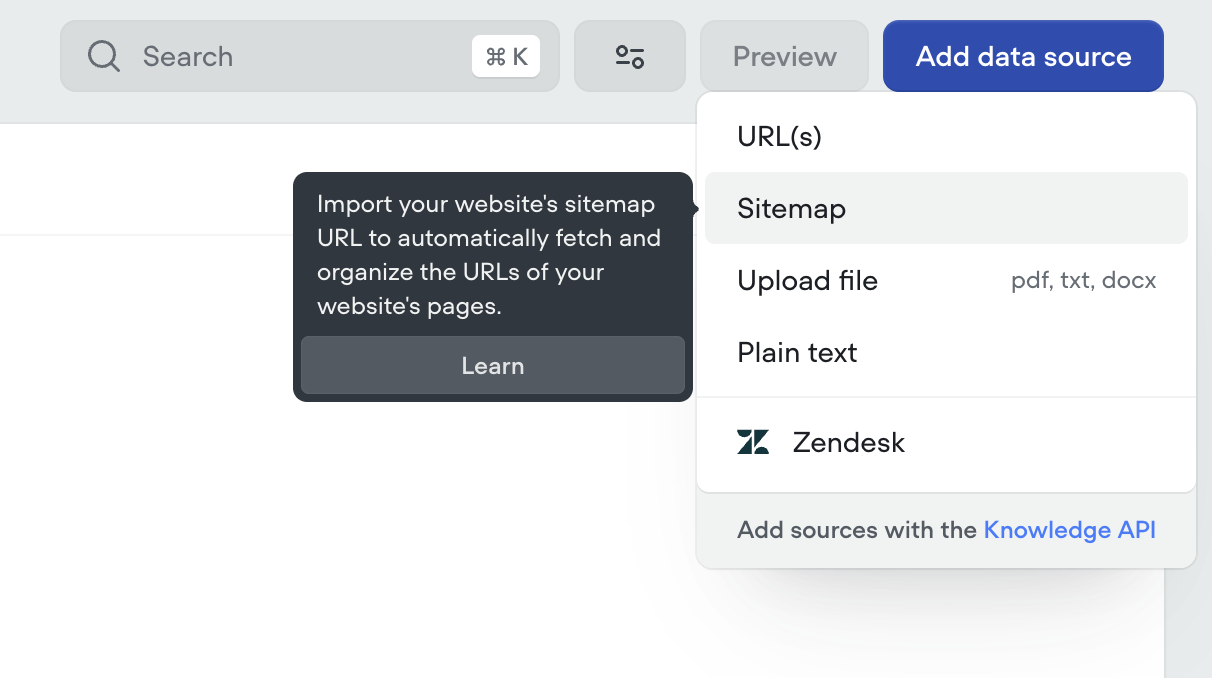Click the divider line above Zendesk
The image size is (1212, 678).
pyautogui.click(x=945, y=397)
